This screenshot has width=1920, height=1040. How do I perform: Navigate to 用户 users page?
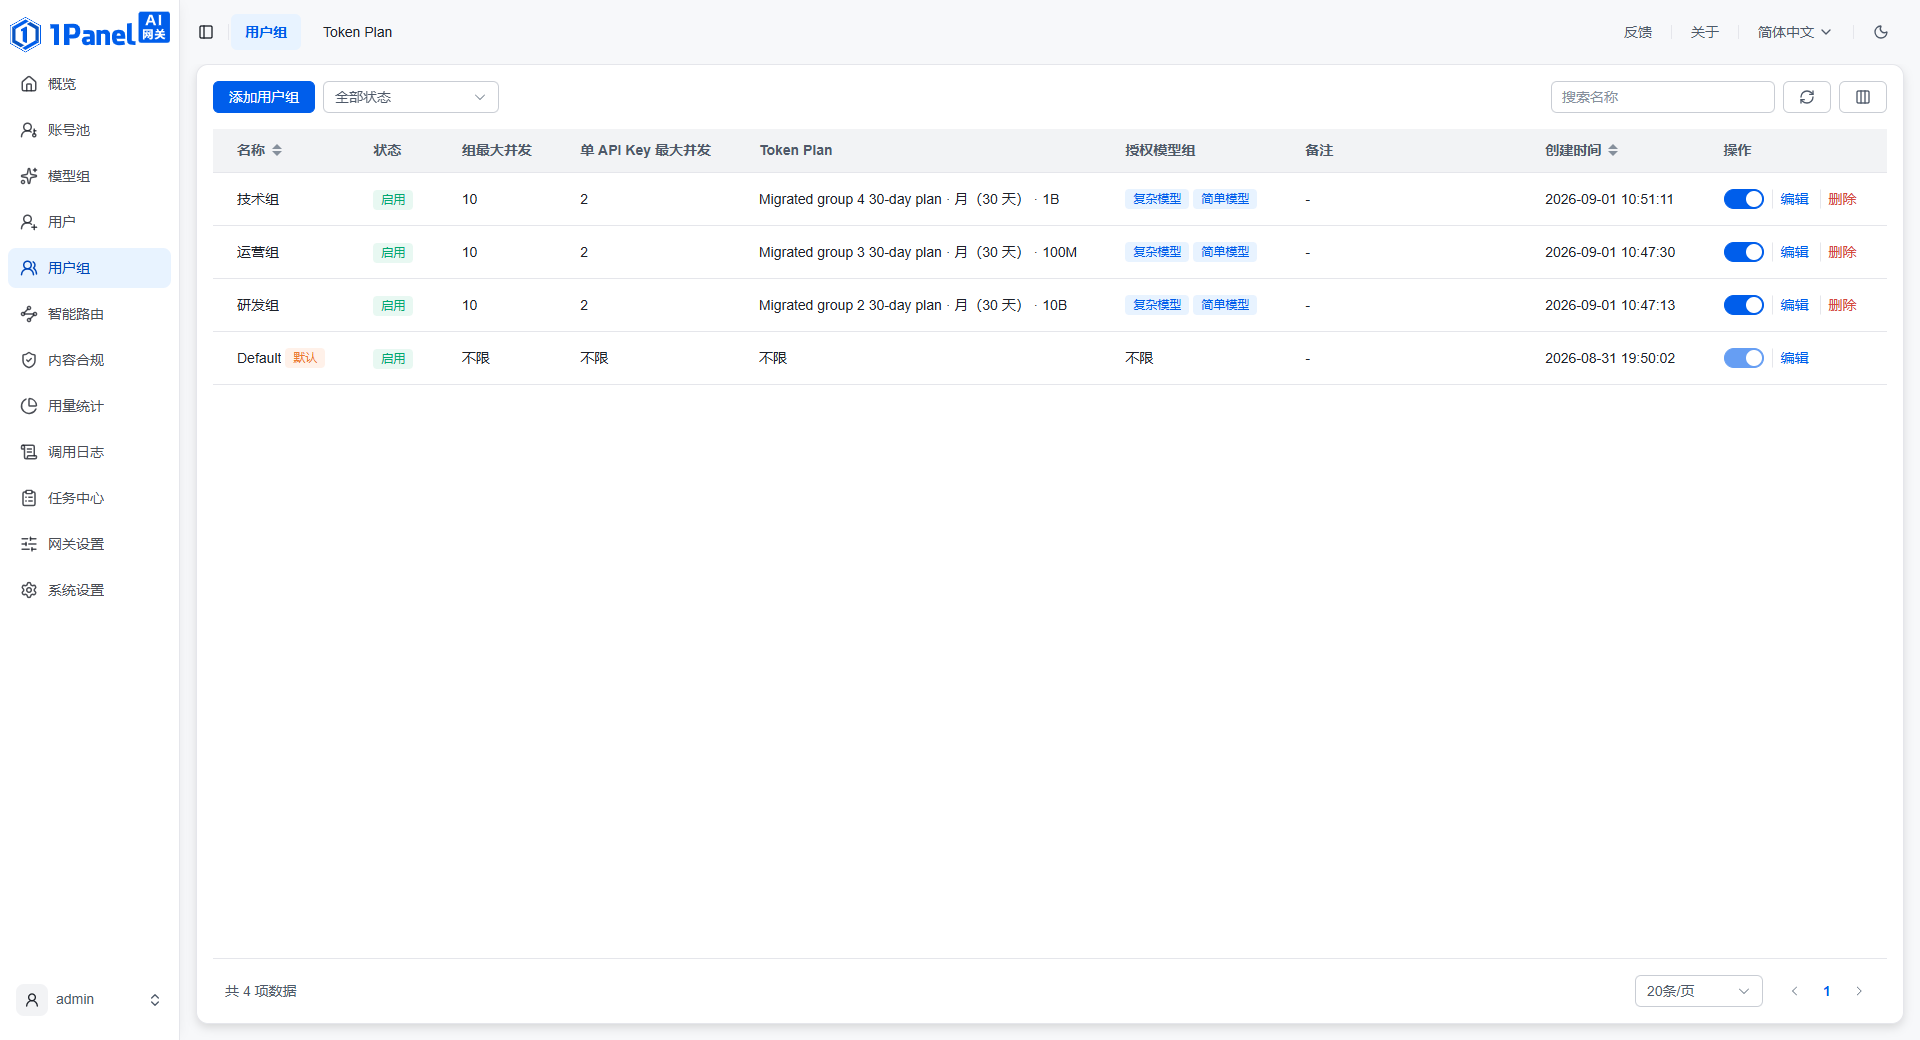(x=90, y=222)
